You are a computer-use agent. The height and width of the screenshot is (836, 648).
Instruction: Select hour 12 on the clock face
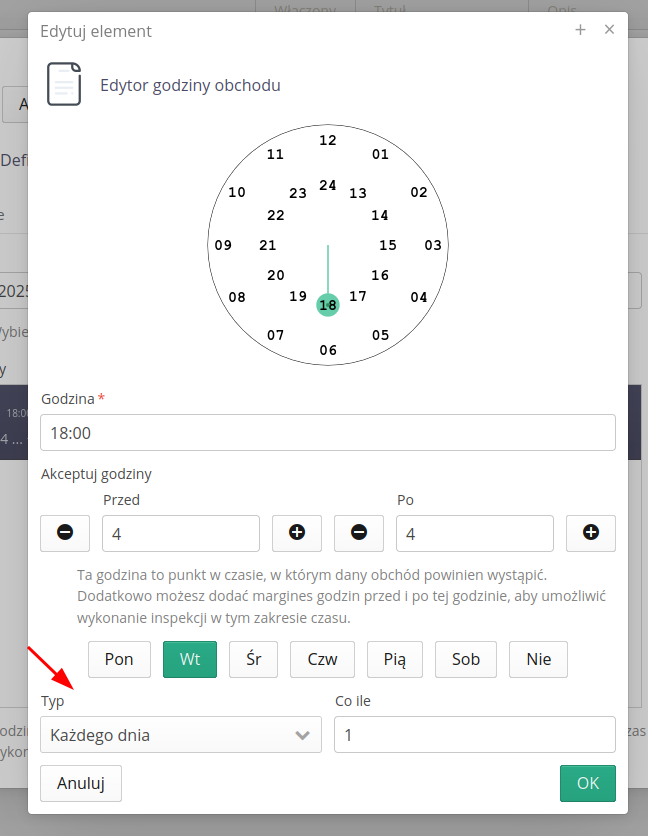pyautogui.click(x=328, y=140)
